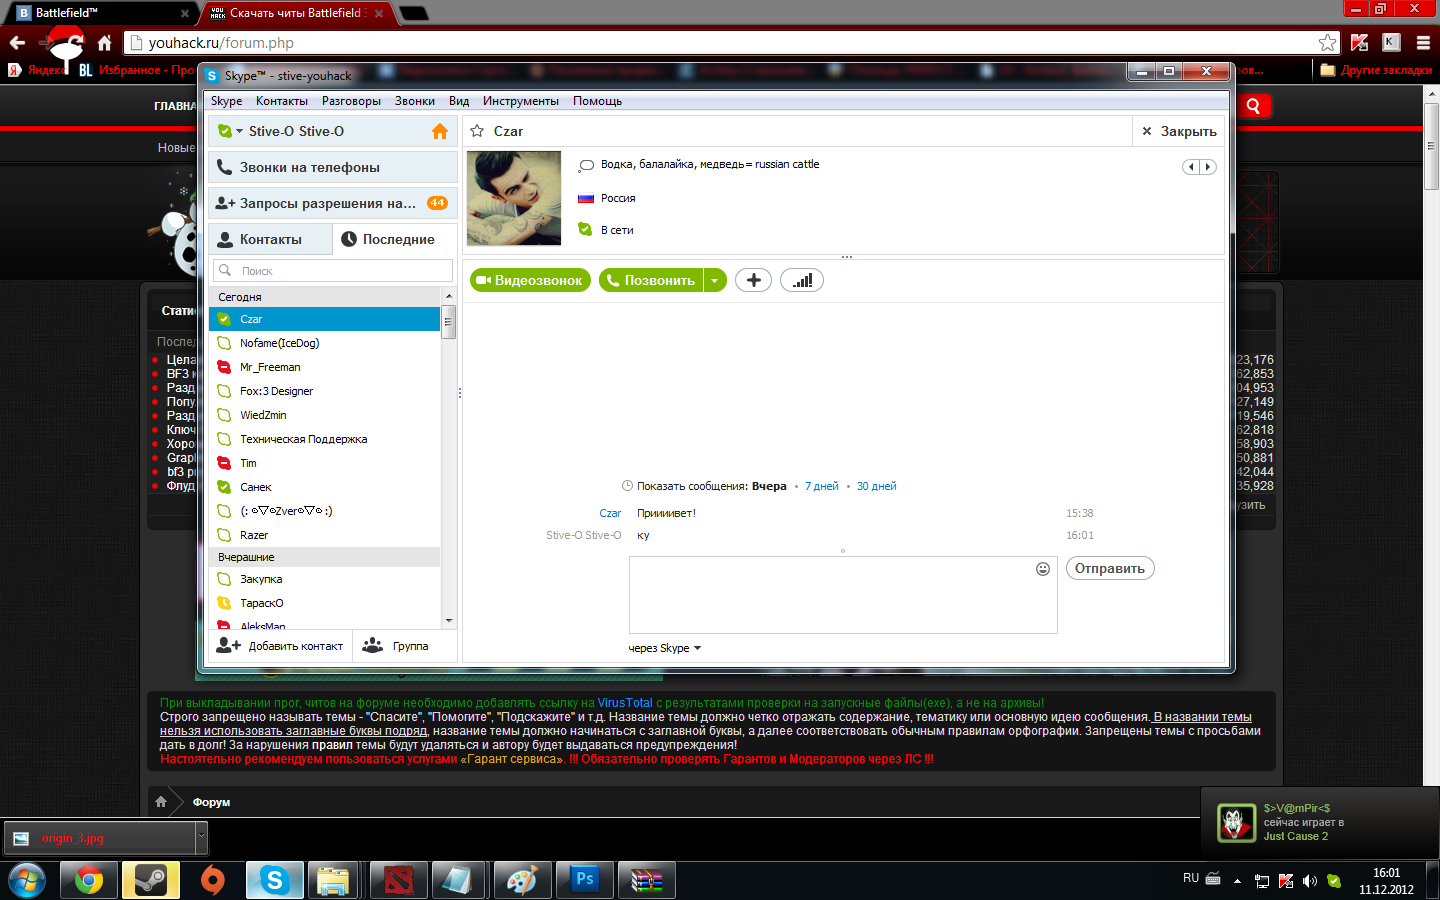Click the Windows Start orb
The image size is (1440, 900).
coord(27,881)
